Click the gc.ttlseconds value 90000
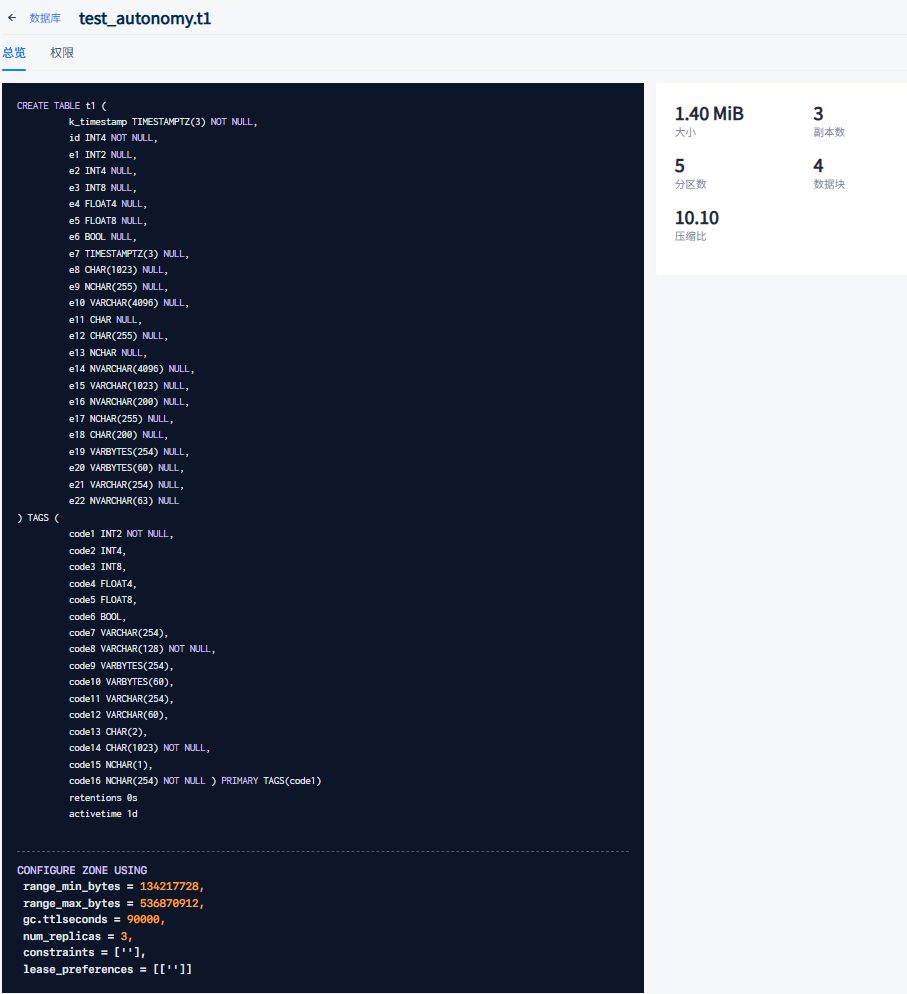 click(x=145, y=919)
